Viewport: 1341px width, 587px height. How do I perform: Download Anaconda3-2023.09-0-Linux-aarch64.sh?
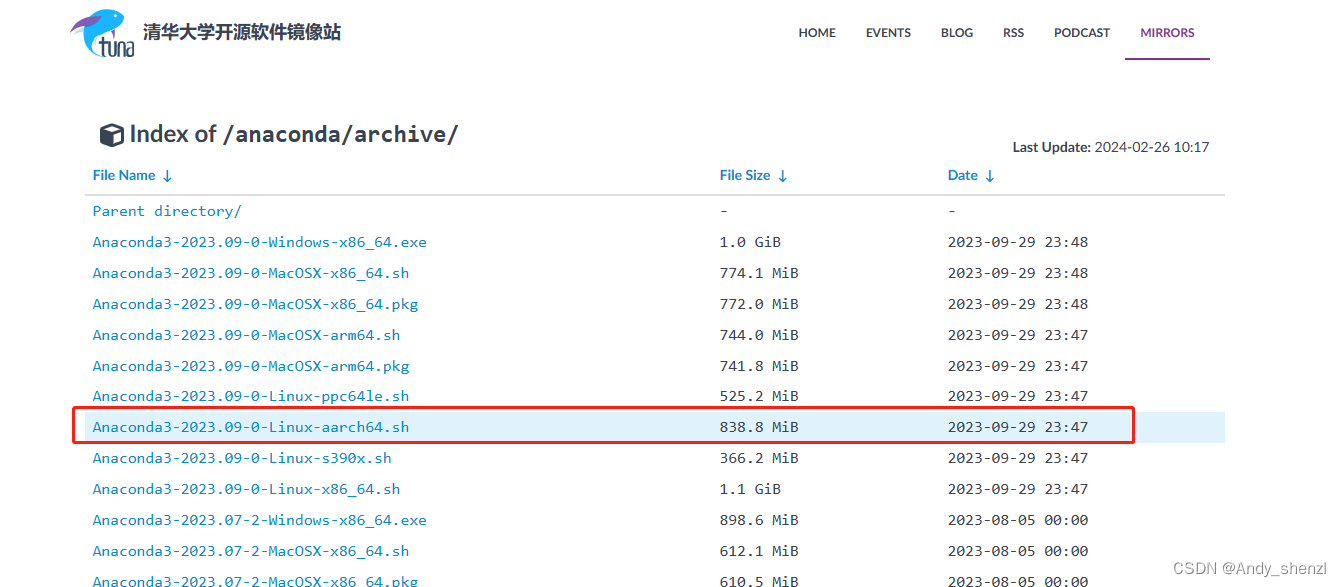[x=251, y=427]
